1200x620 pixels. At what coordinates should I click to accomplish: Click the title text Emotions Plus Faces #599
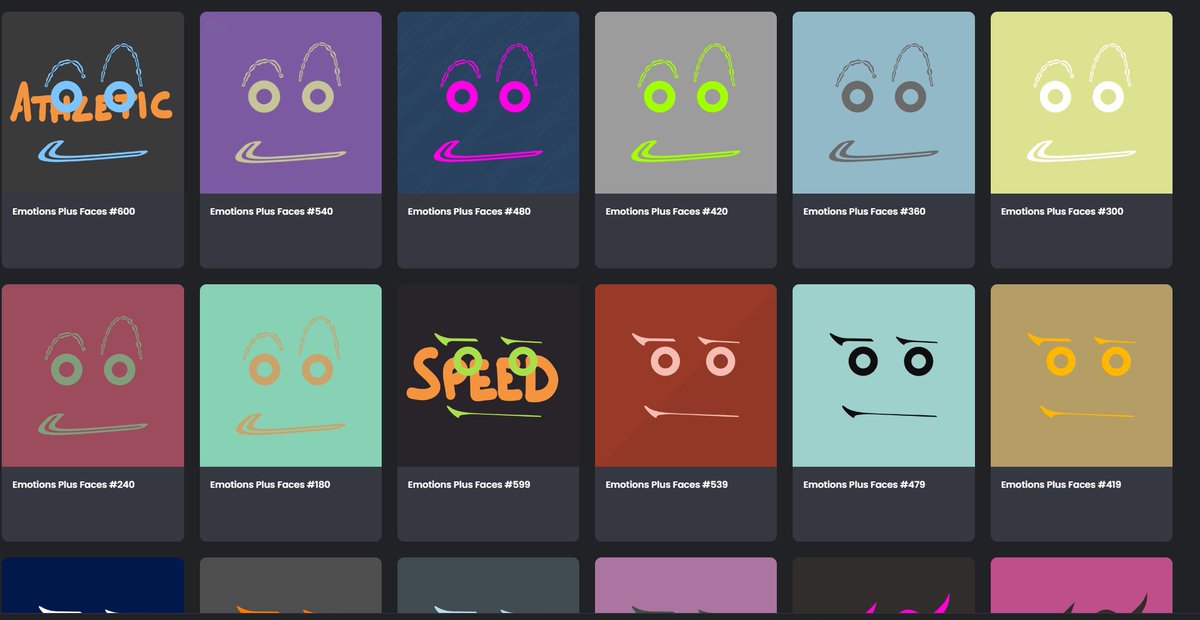pyautogui.click(x=469, y=485)
